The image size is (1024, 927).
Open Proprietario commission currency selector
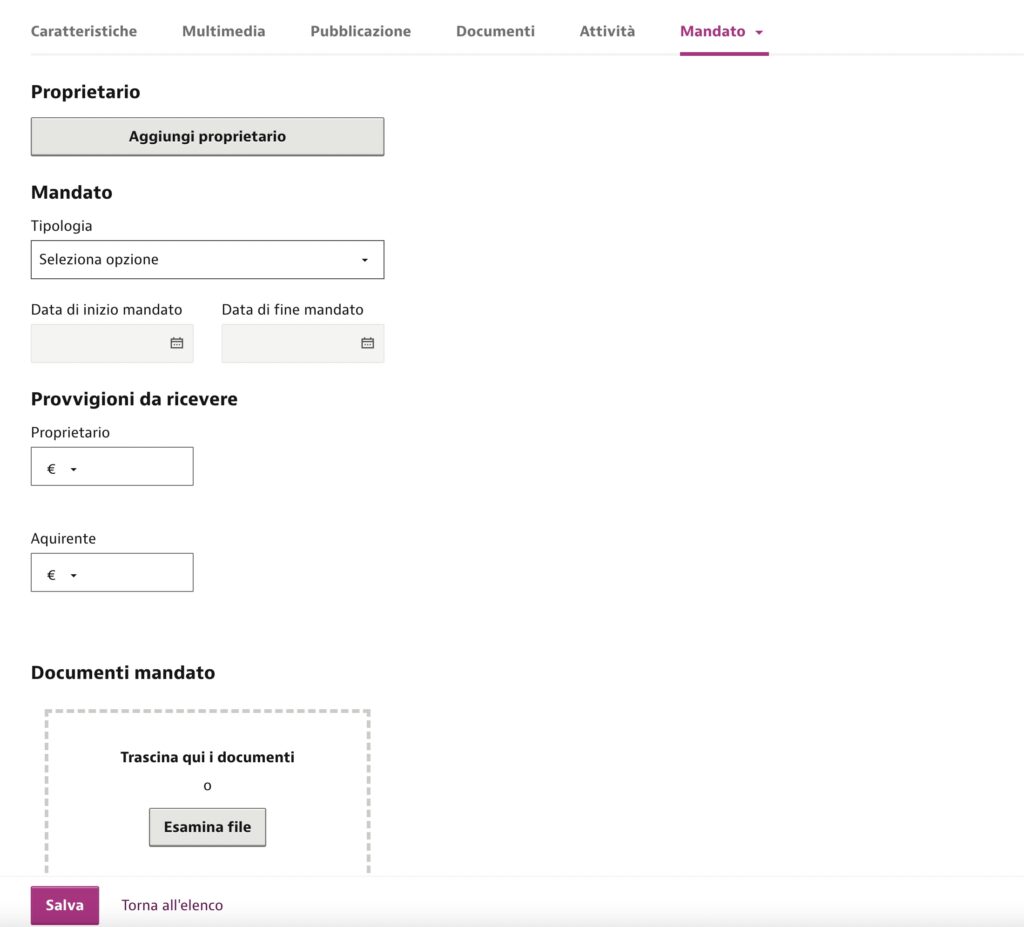61,468
